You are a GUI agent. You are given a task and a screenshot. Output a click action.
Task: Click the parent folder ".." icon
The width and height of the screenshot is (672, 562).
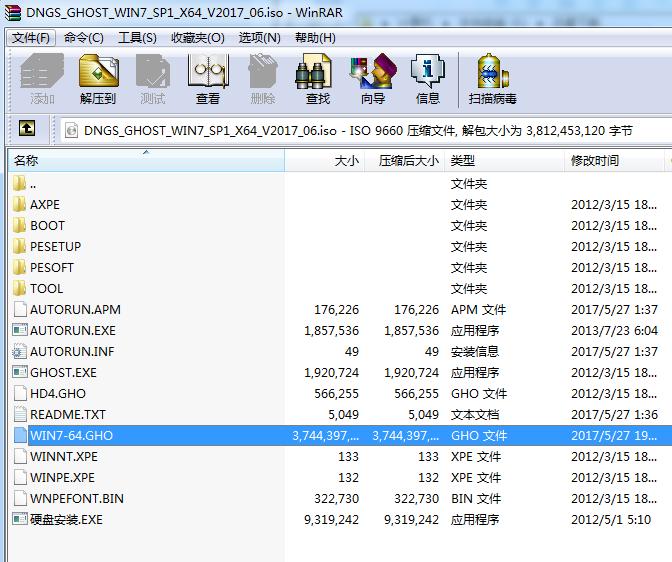pos(20,183)
